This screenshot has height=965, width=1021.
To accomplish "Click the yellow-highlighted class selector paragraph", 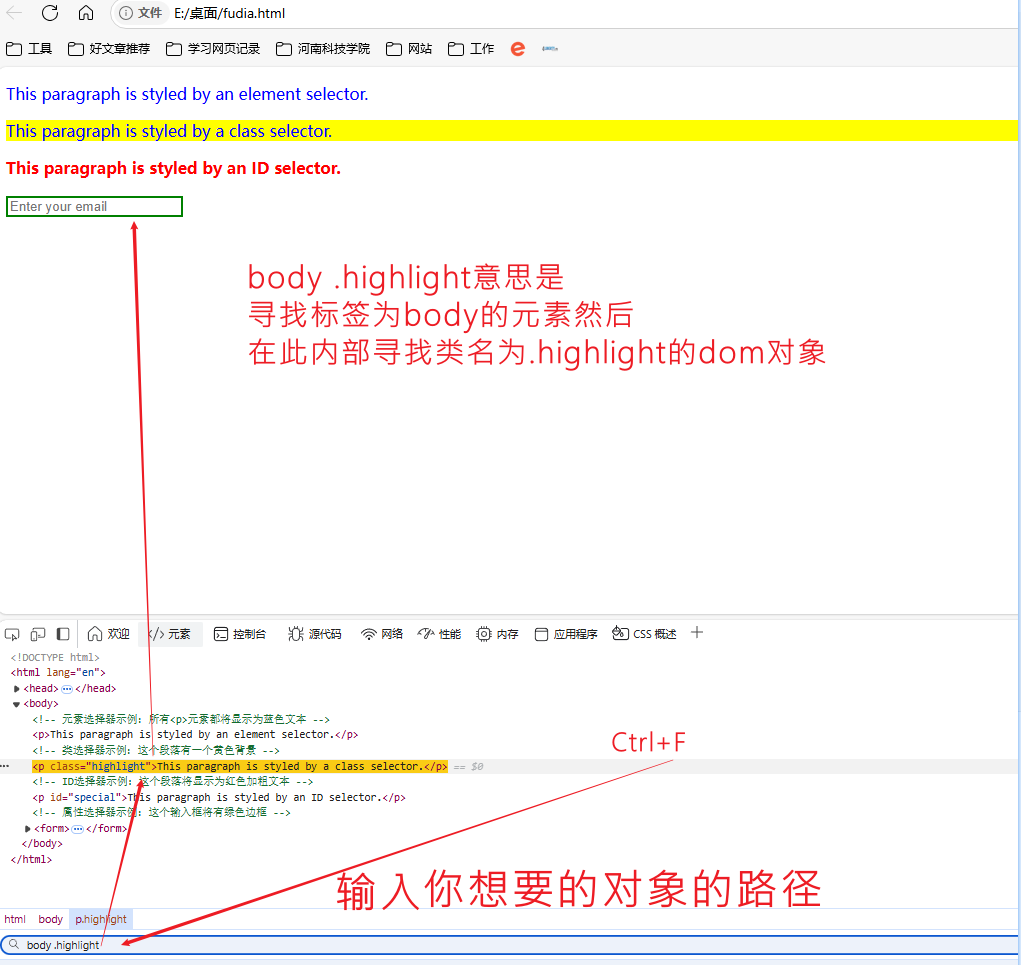I will click(510, 131).
